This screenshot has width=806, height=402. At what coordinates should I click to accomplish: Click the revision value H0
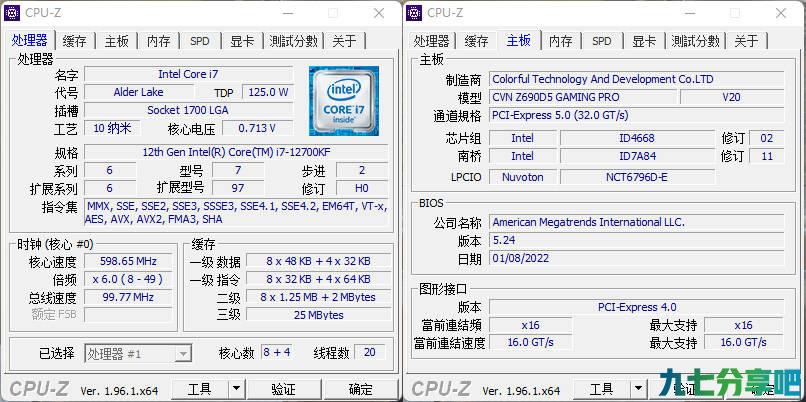click(x=362, y=188)
